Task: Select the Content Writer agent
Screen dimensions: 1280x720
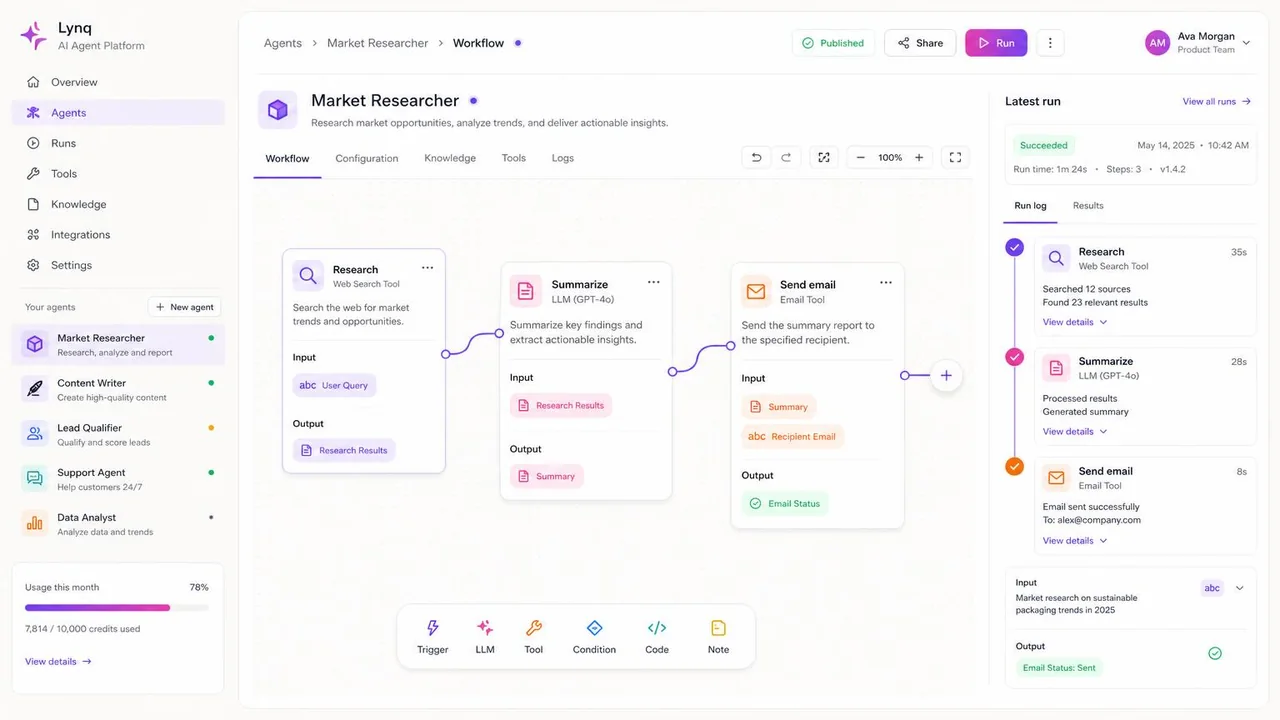Action: tap(118, 389)
